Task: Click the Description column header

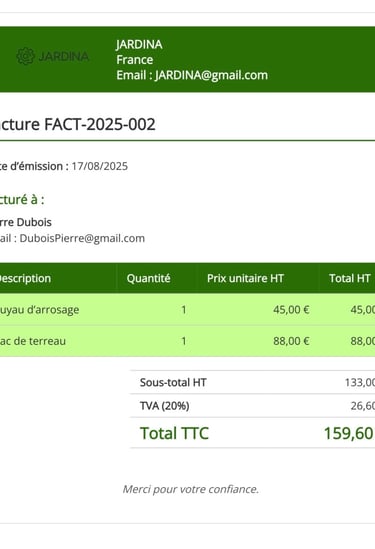Action: [x=25, y=278]
